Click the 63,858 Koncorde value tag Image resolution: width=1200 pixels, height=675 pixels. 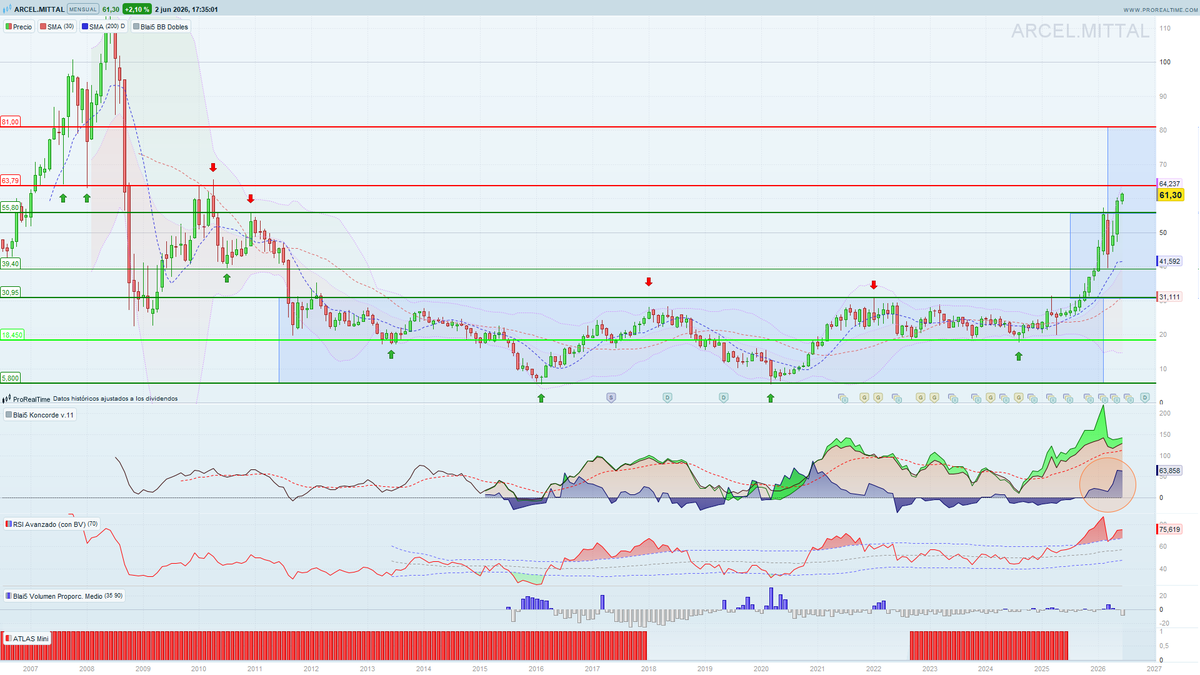(x=1170, y=470)
